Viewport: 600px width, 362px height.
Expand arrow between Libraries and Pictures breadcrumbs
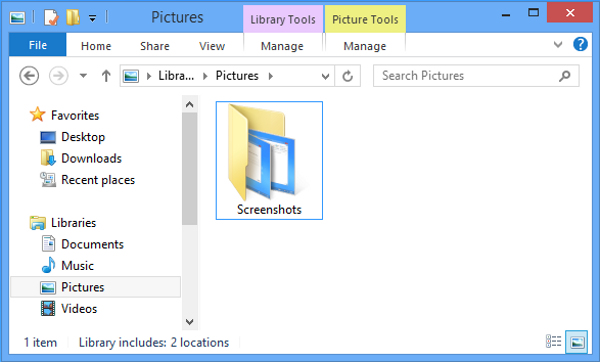coord(205,76)
